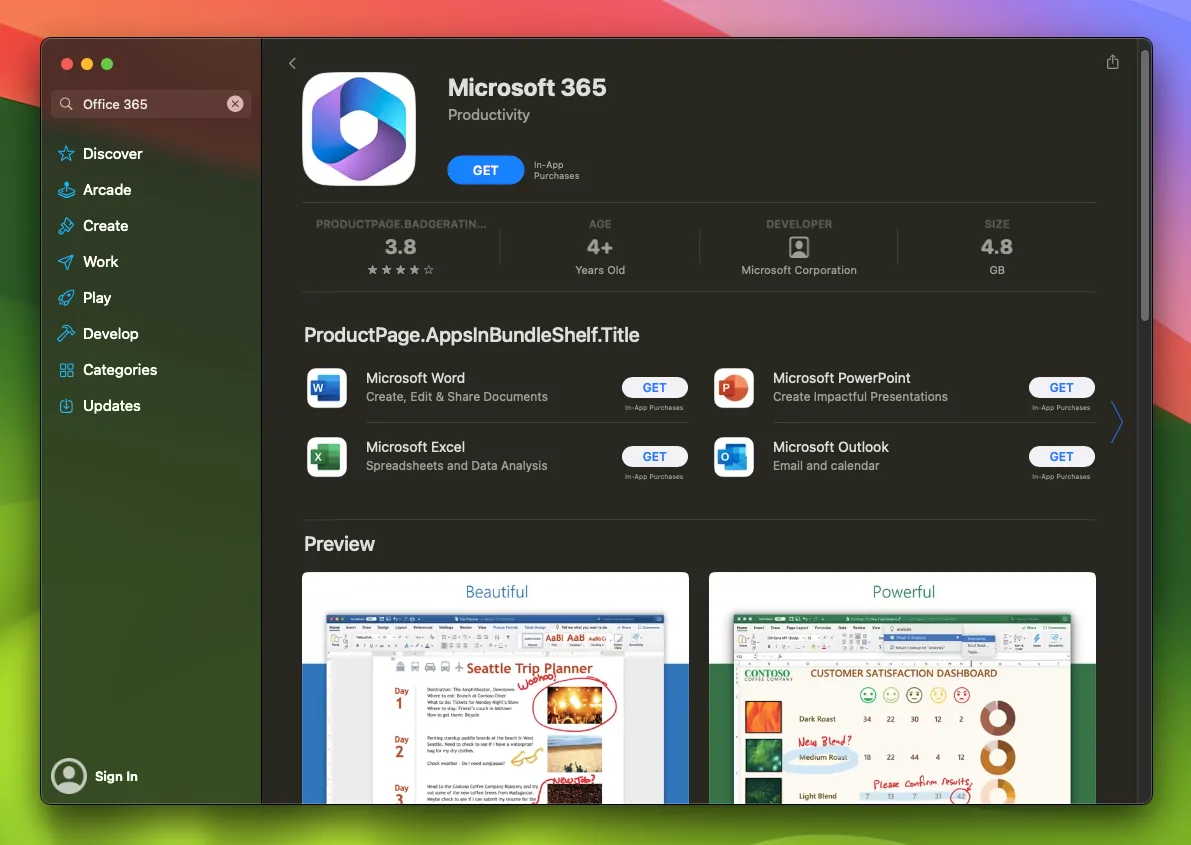
Task: Select the Arcade joystick icon in sidebar
Action: pyautogui.click(x=66, y=190)
